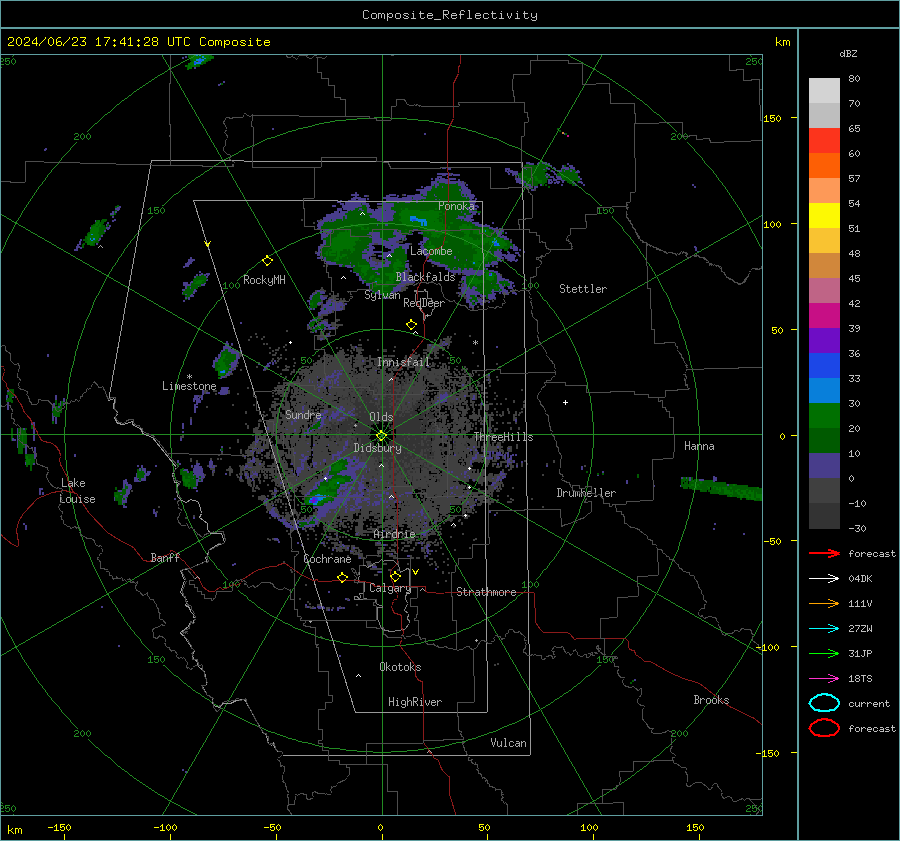Click the dBZ legend heading

(x=848, y=54)
